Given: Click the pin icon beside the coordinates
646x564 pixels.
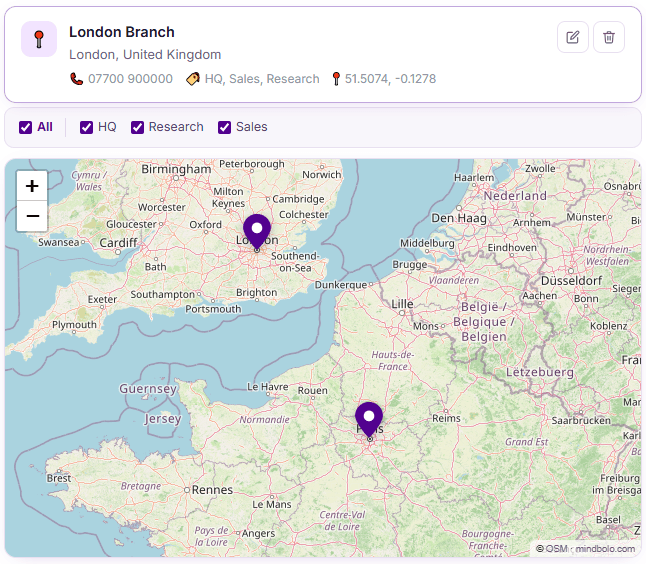Looking at the screenshot, I should pyautogui.click(x=336, y=78).
